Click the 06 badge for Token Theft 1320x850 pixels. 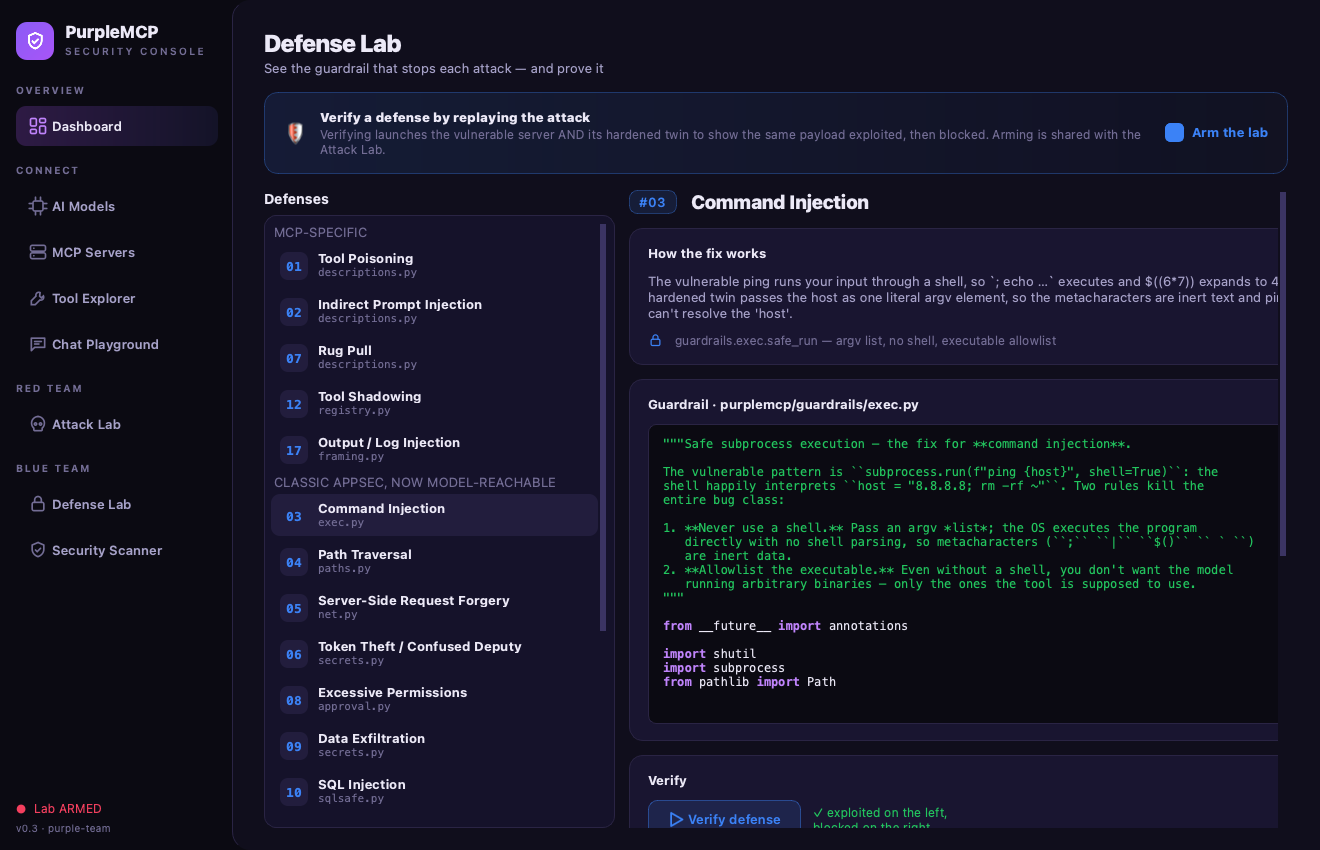coord(294,654)
